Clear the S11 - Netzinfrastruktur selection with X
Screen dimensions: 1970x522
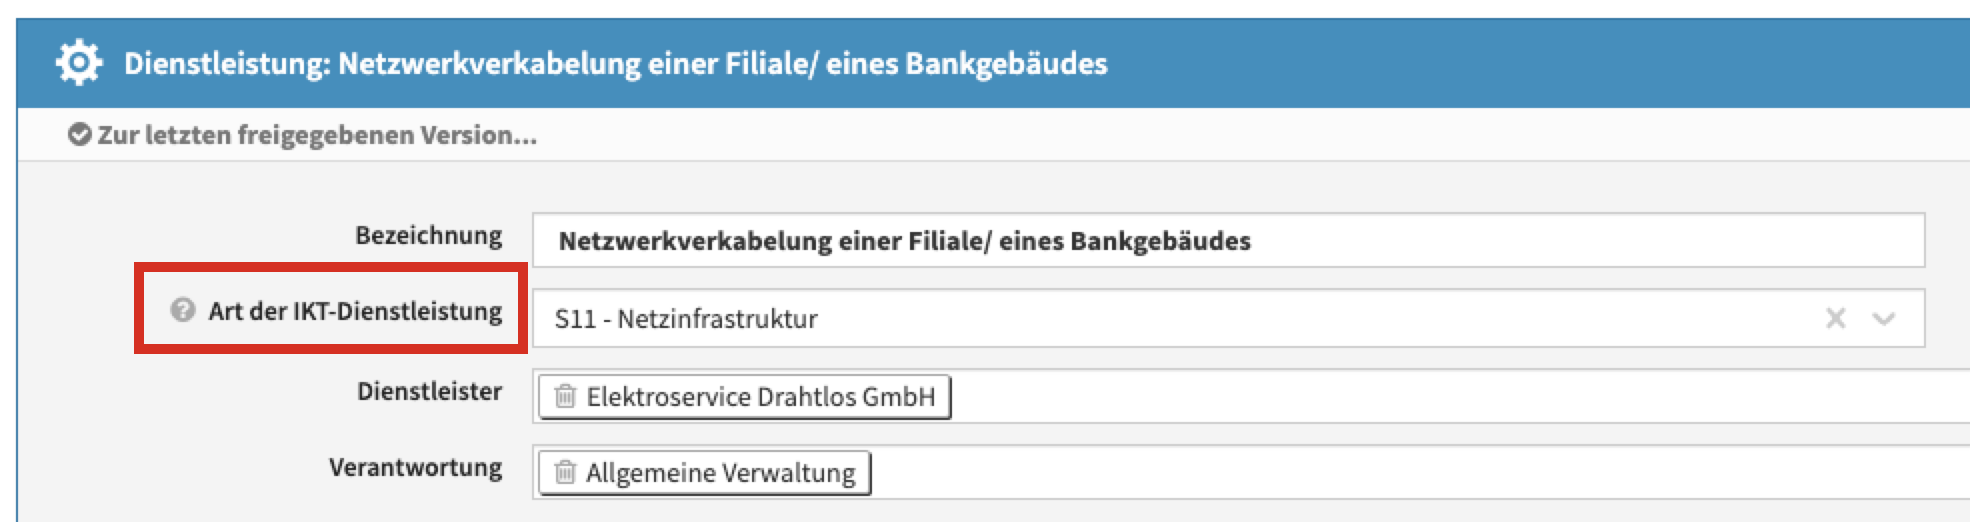coord(1835,319)
